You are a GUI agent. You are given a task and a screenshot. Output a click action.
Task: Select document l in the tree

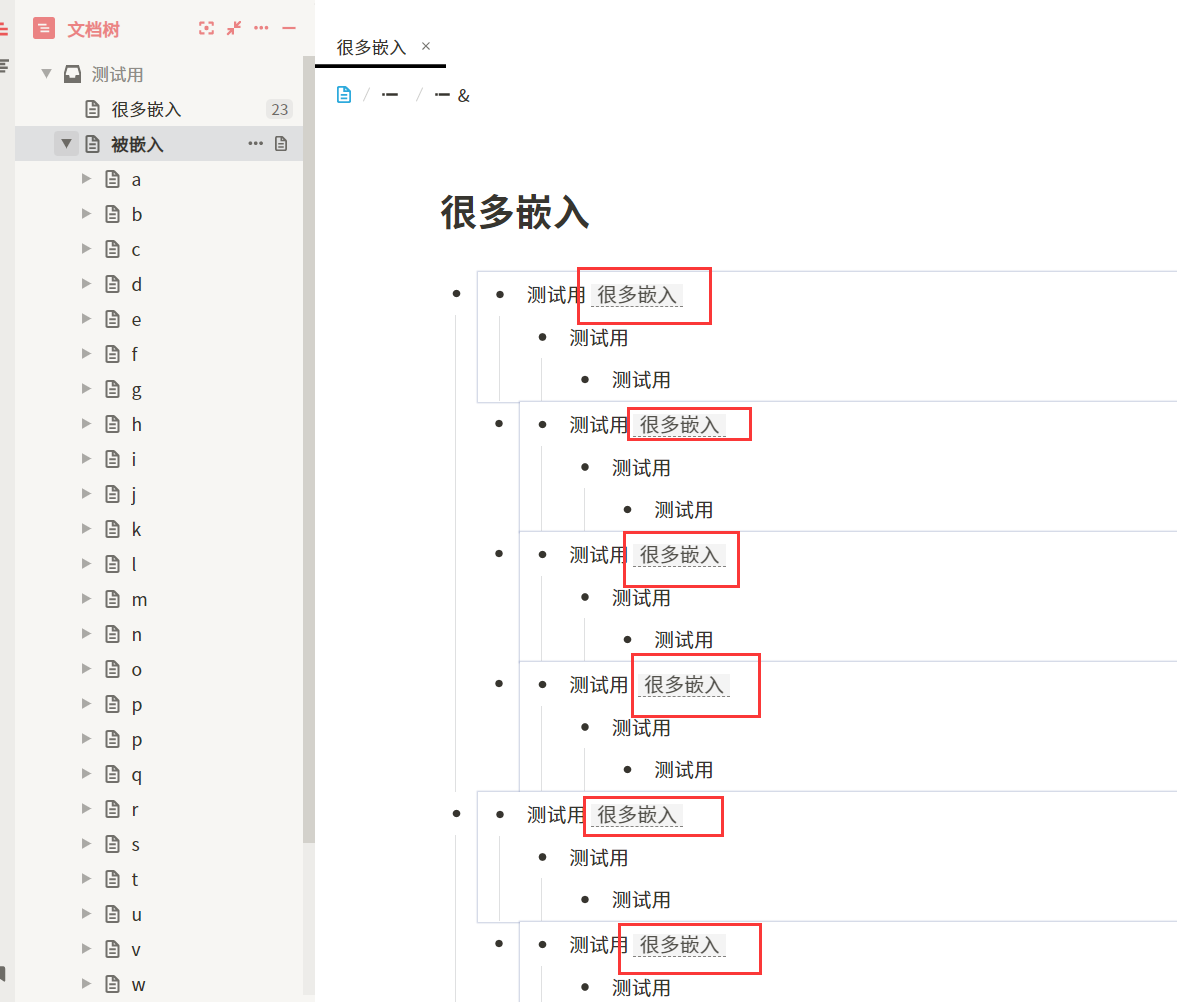pyautogui.click(x=158, y=564)
